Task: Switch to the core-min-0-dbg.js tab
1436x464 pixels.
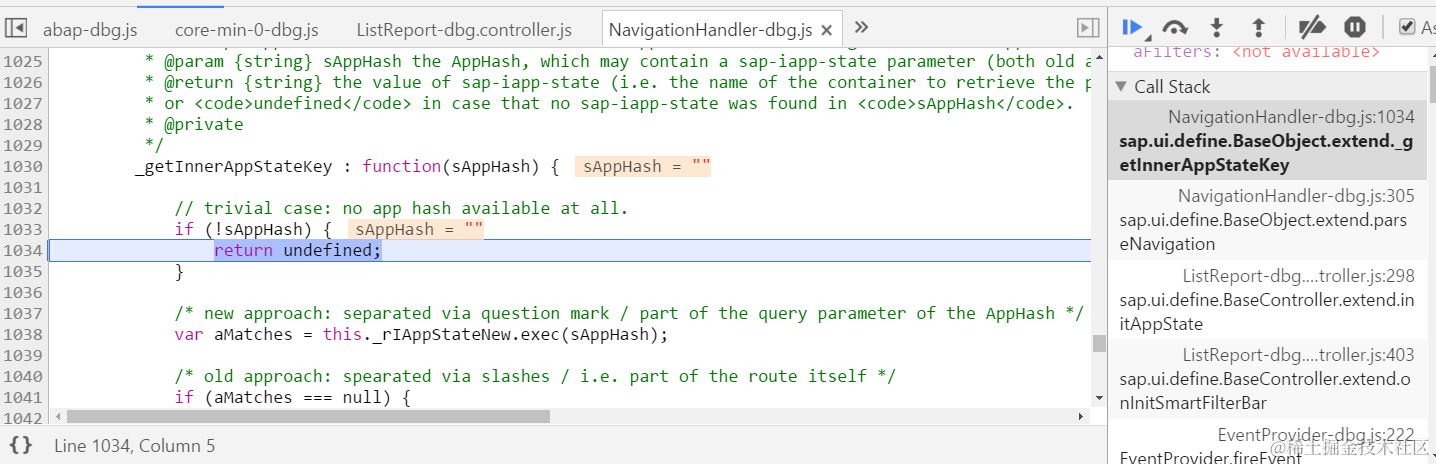Action: tap(246, 29)
